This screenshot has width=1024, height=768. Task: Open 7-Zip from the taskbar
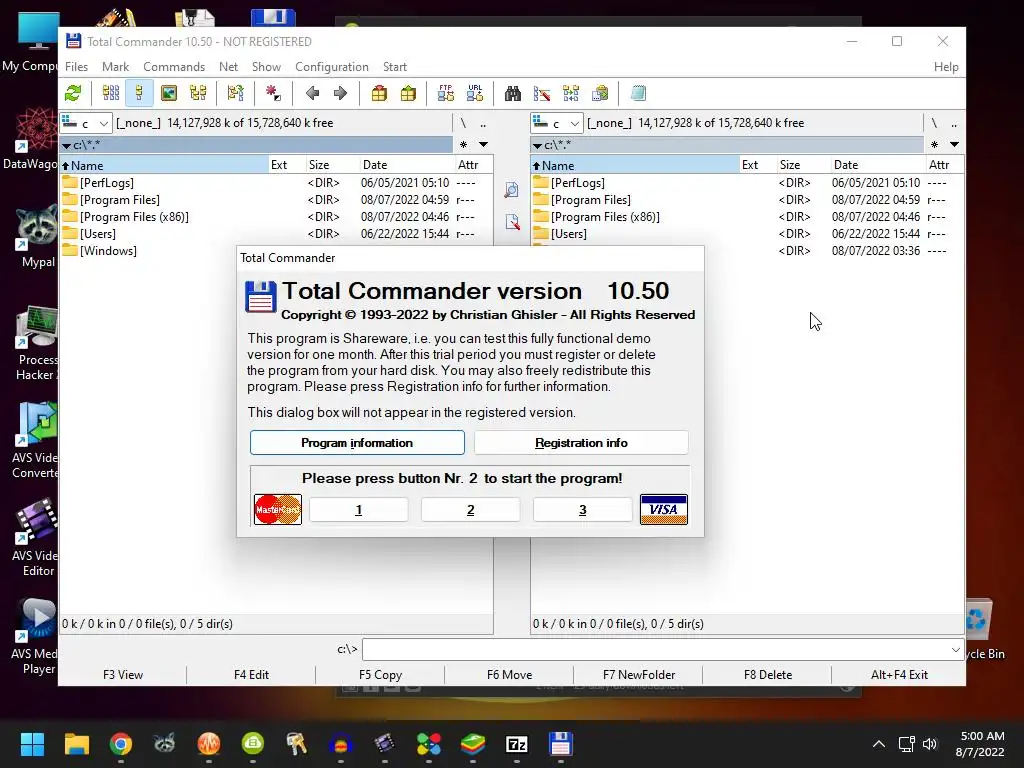click(x=517, y=744)
